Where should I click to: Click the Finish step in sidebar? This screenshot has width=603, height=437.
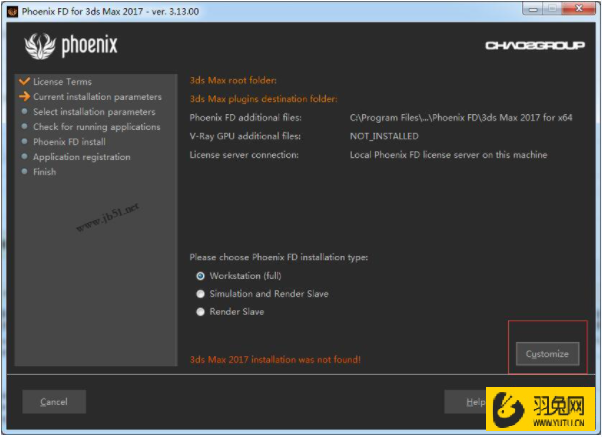45,172
